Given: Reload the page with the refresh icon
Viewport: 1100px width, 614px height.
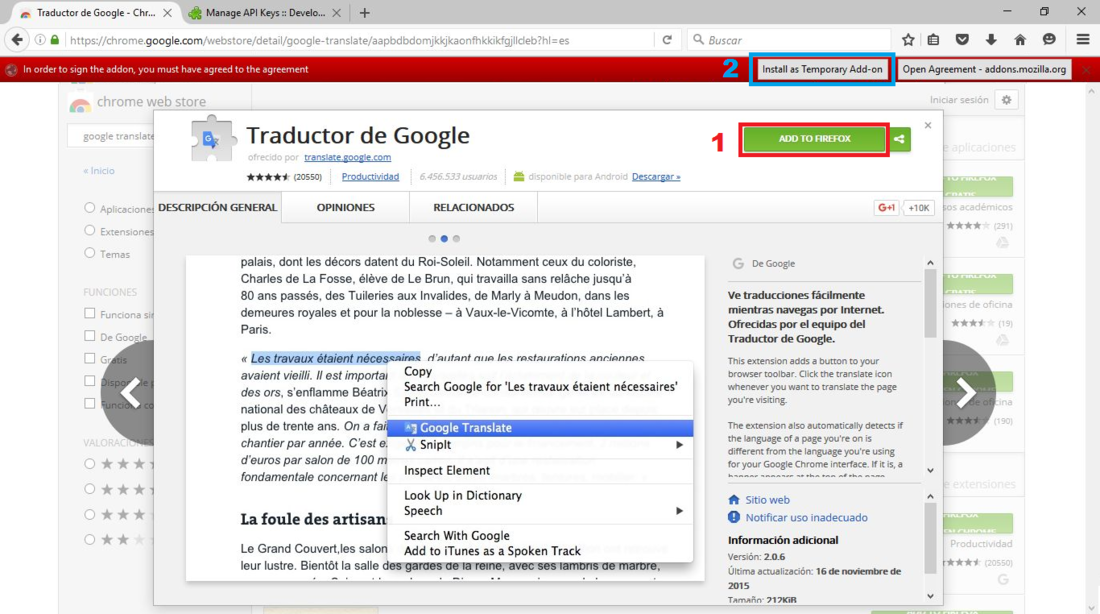Looking at the screenshot, I should [667, 40].
